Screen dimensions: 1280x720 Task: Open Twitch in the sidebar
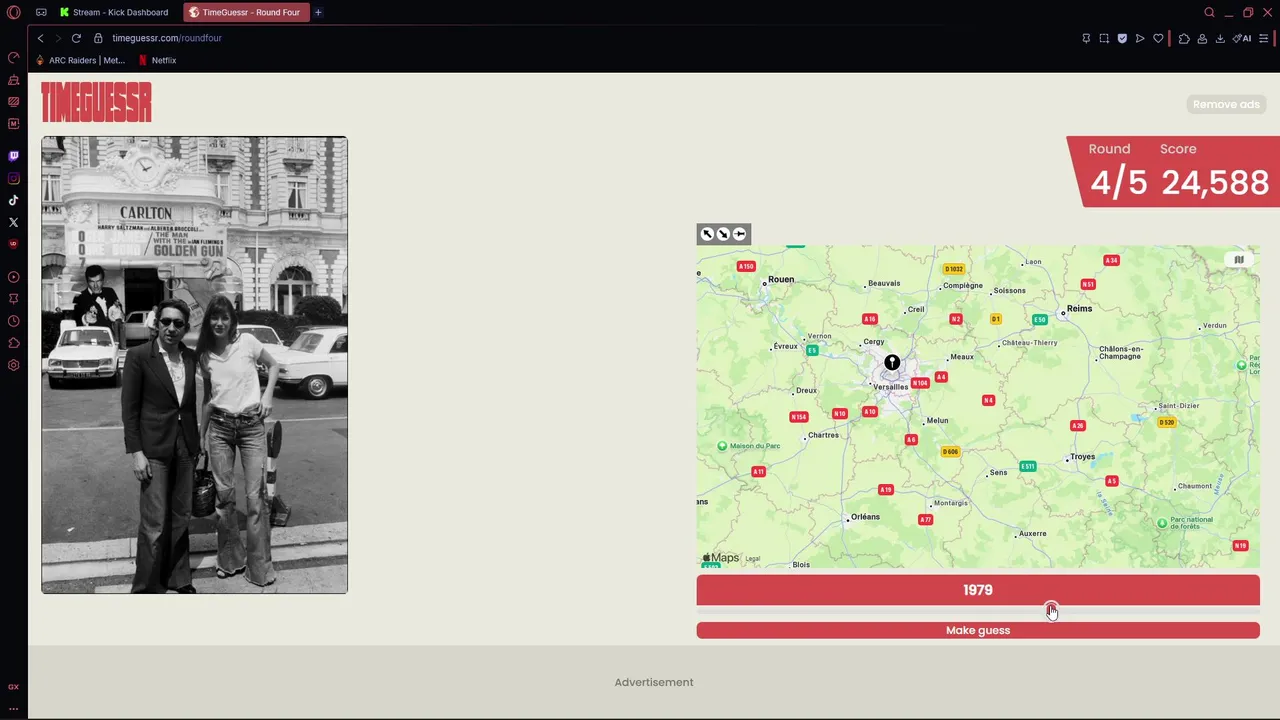(13, 156)
